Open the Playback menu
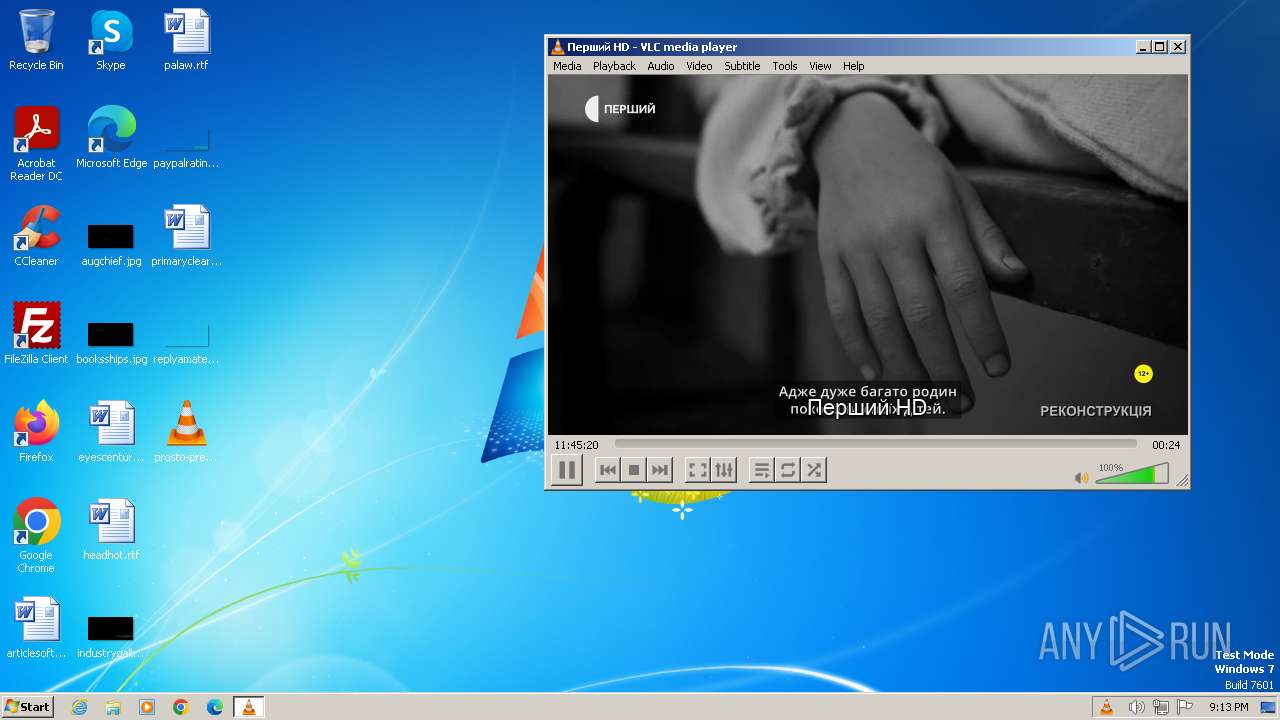 coord(614,66)
